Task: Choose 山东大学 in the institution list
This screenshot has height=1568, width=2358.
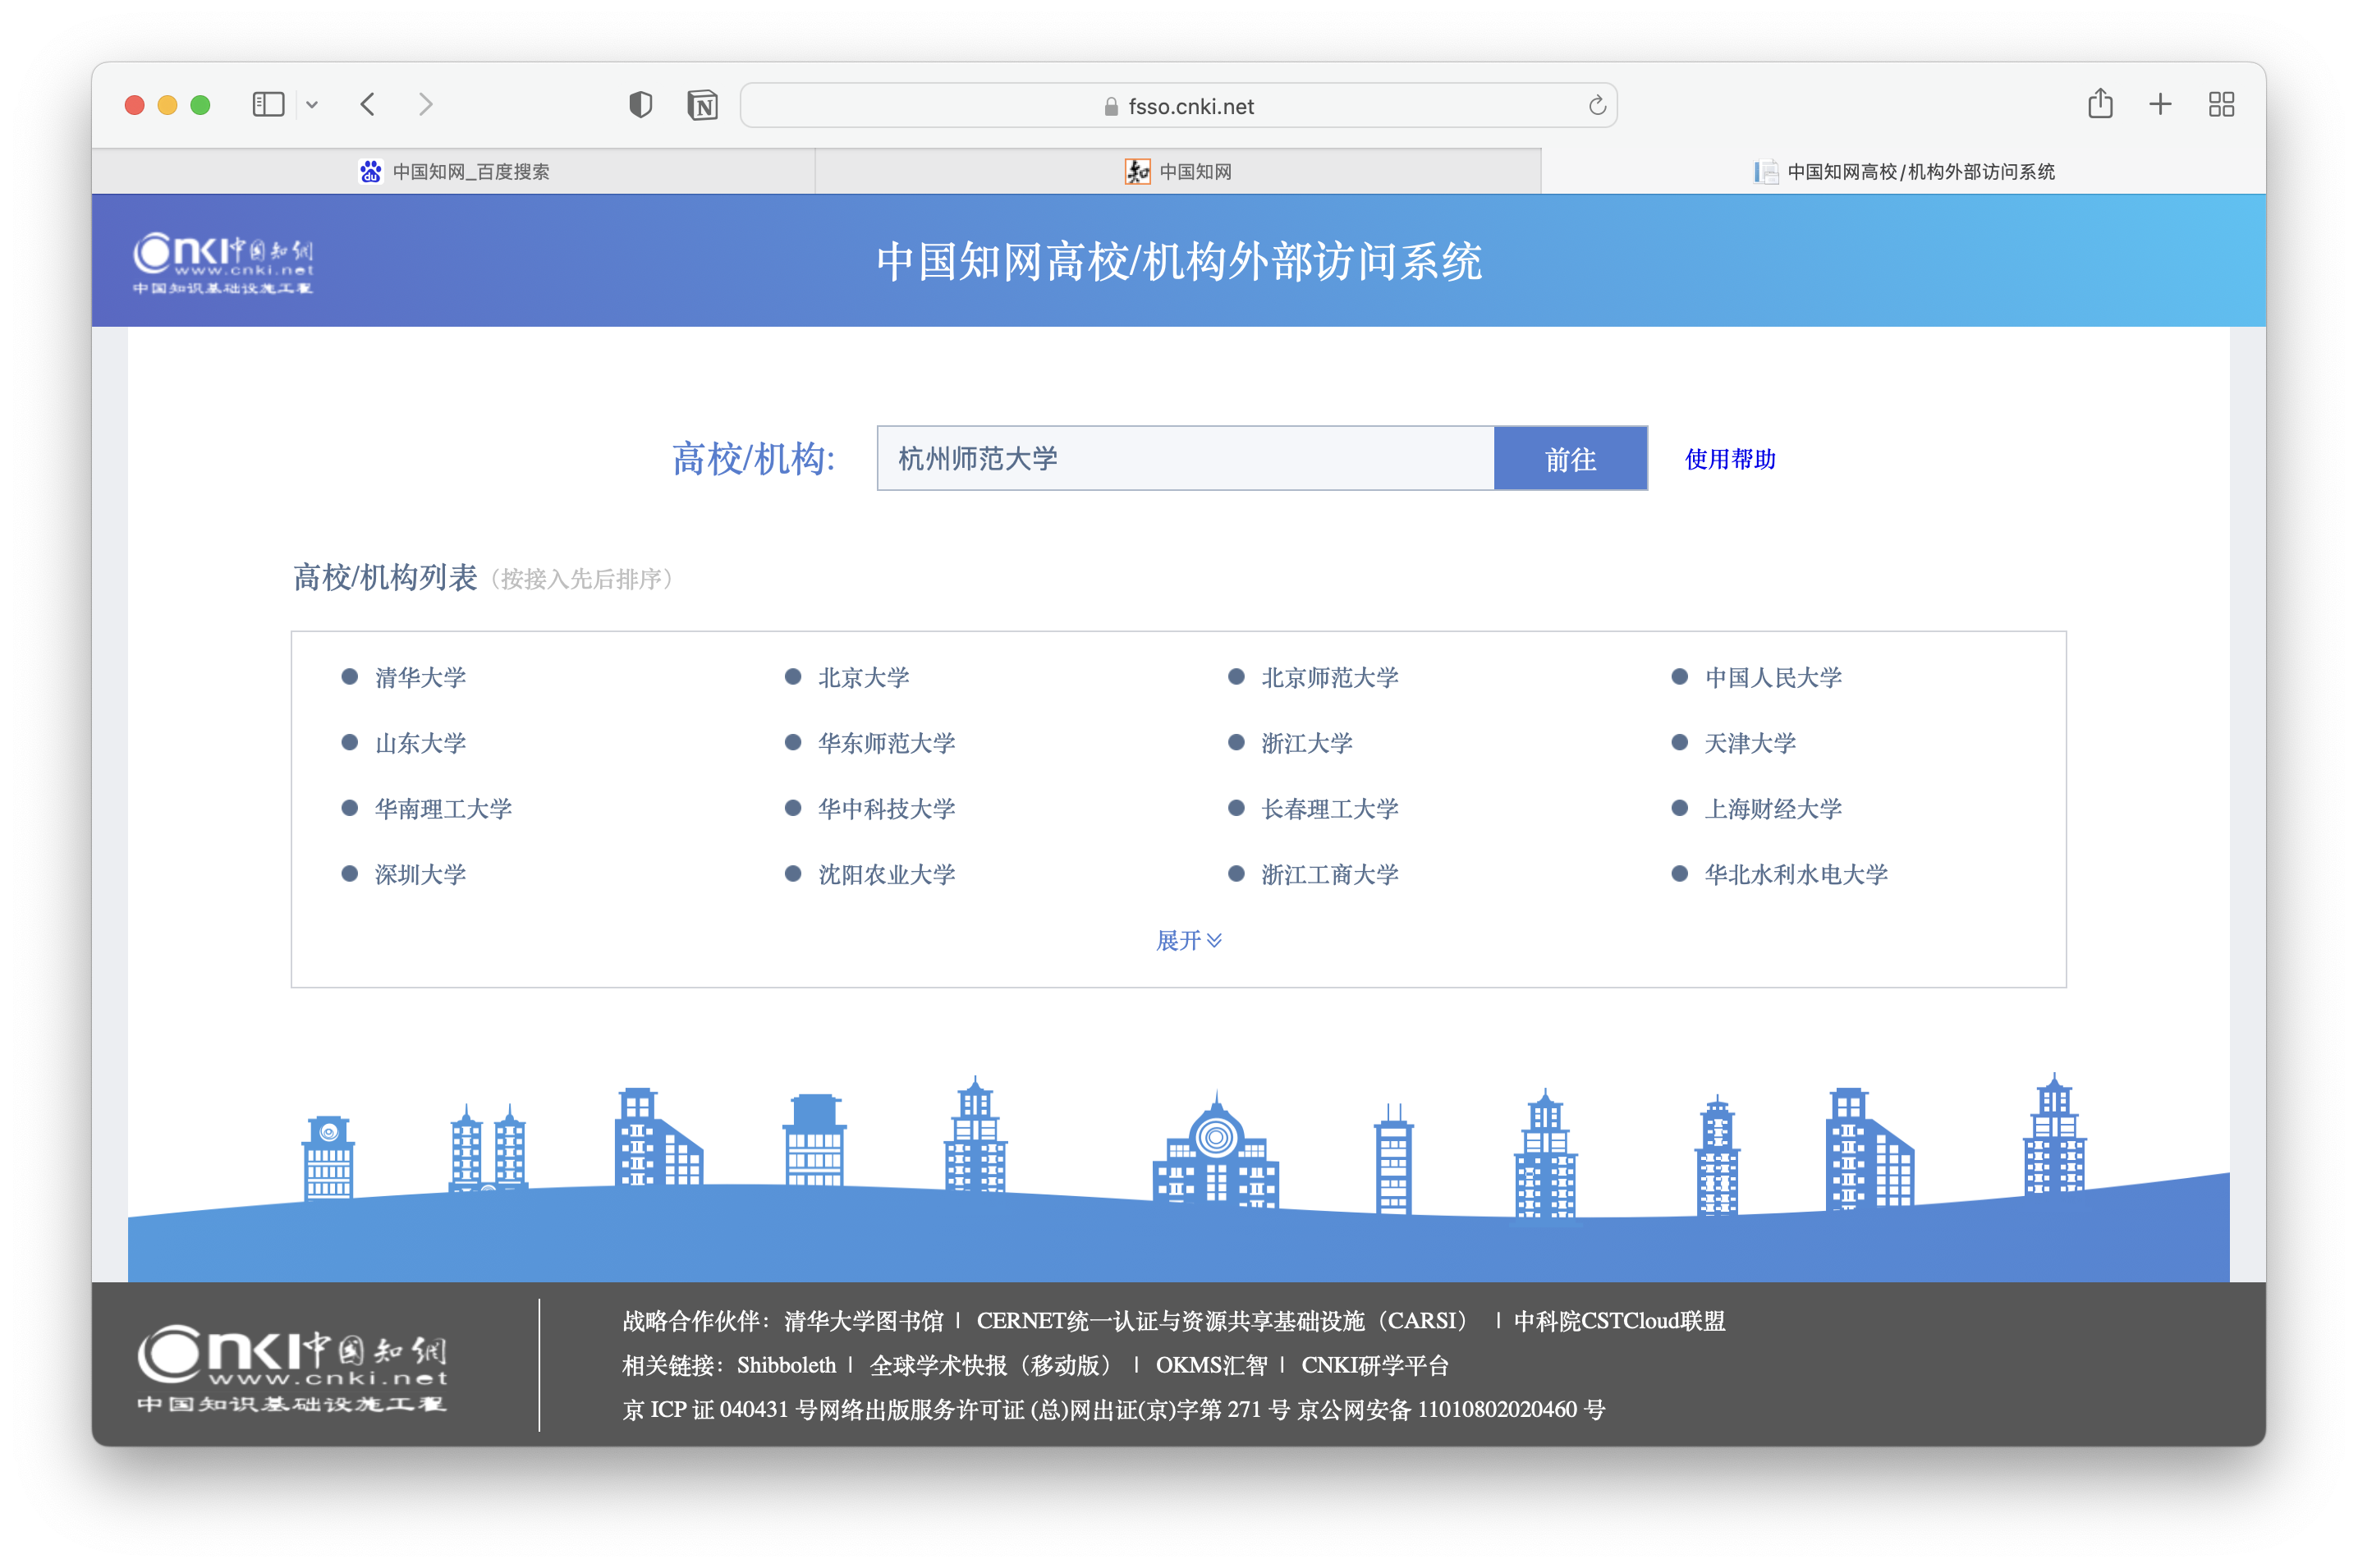Action: 420,743
